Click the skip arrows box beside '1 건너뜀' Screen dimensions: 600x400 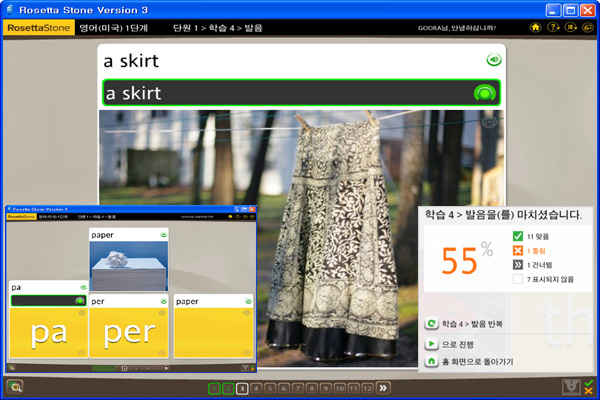pos(517,264)
